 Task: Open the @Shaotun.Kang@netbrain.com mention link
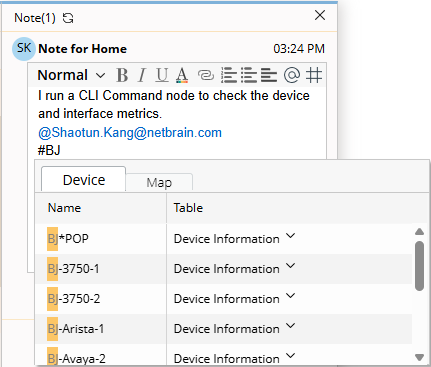pyautogui.click(x=130, y=133)
